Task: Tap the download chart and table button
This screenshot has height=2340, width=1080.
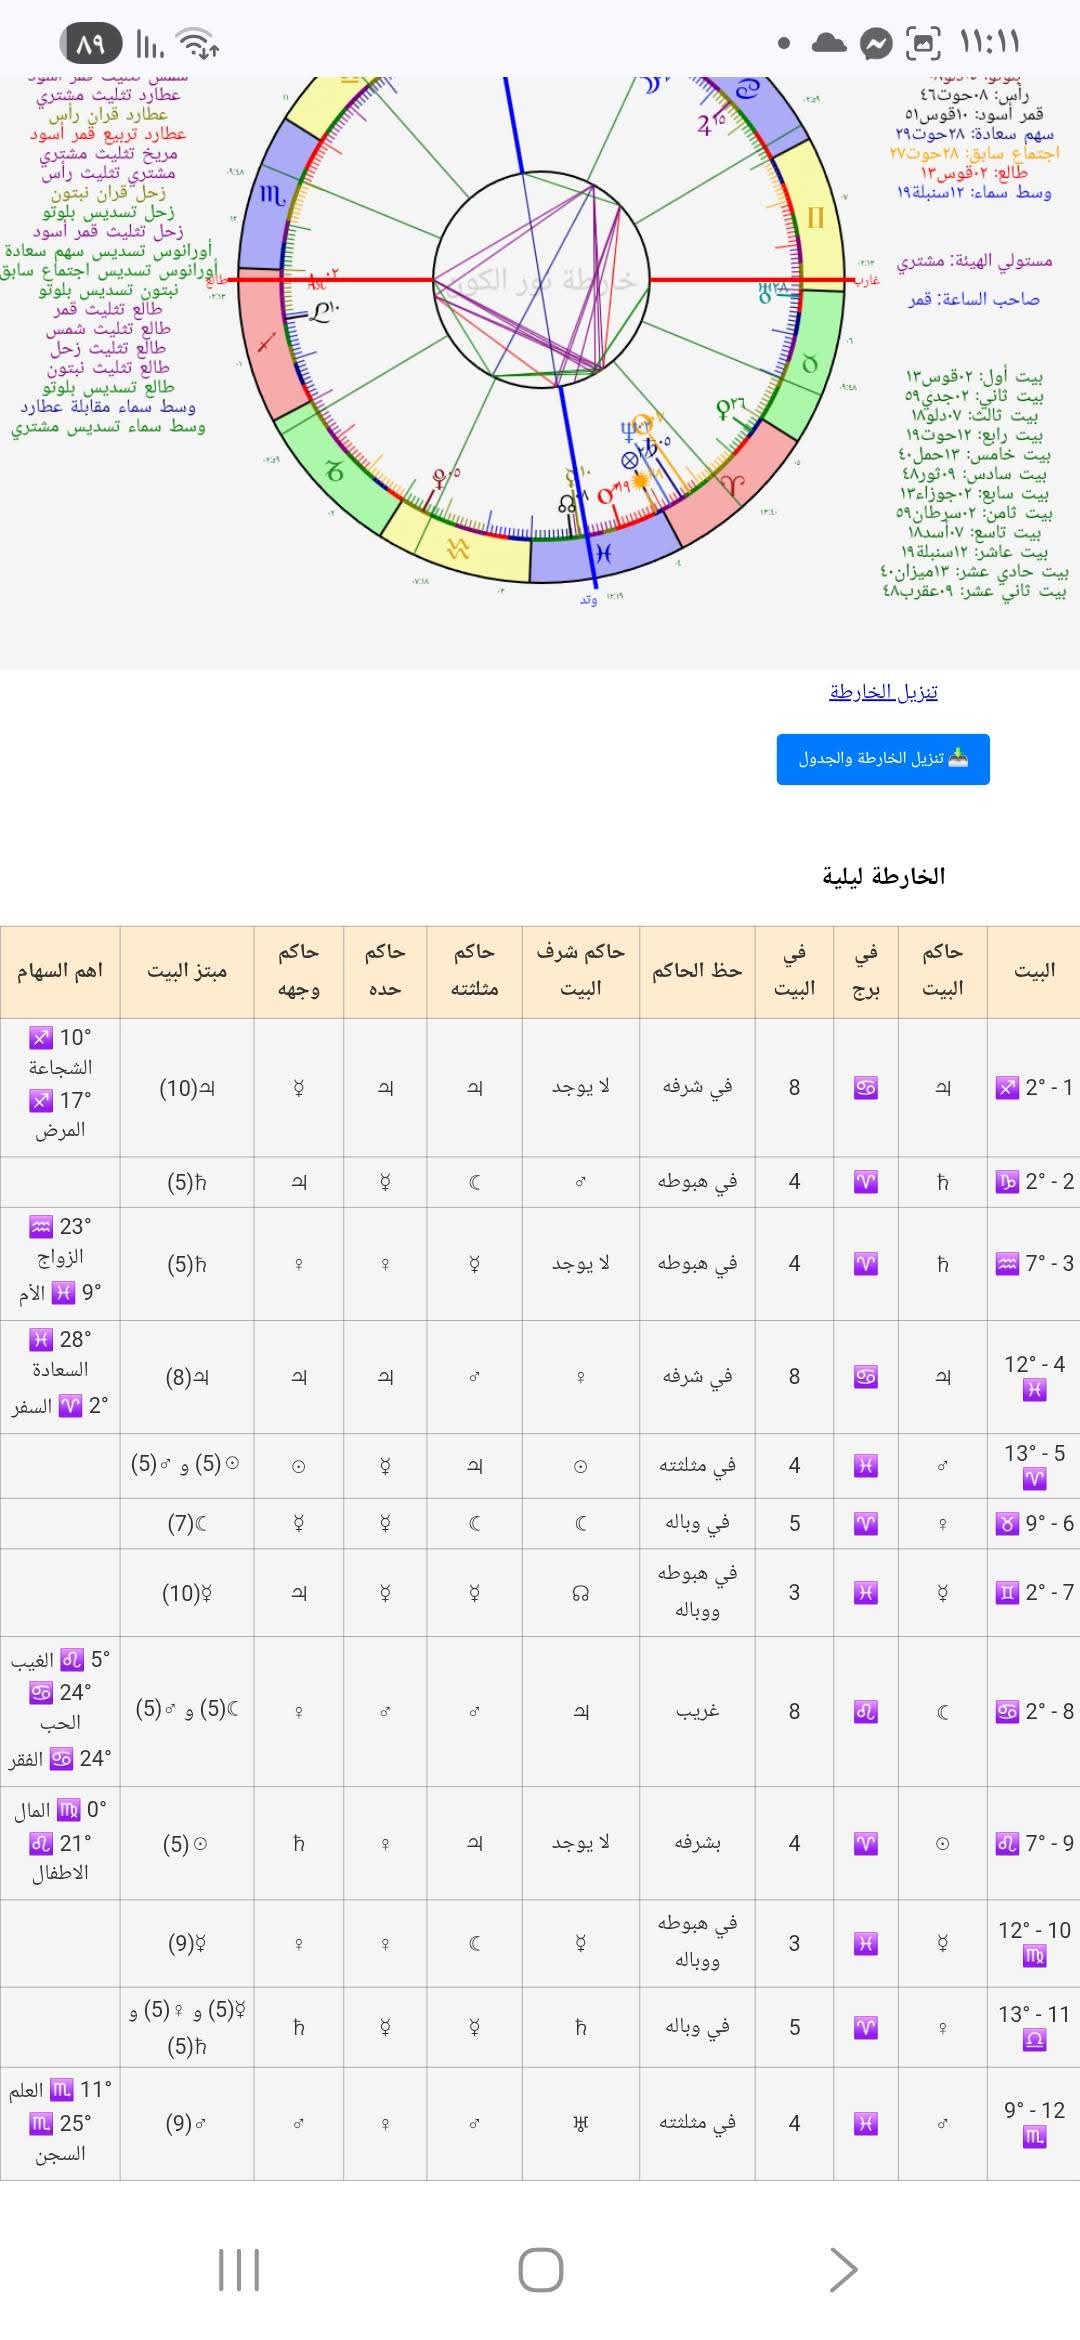Action: tap(883, 759)
